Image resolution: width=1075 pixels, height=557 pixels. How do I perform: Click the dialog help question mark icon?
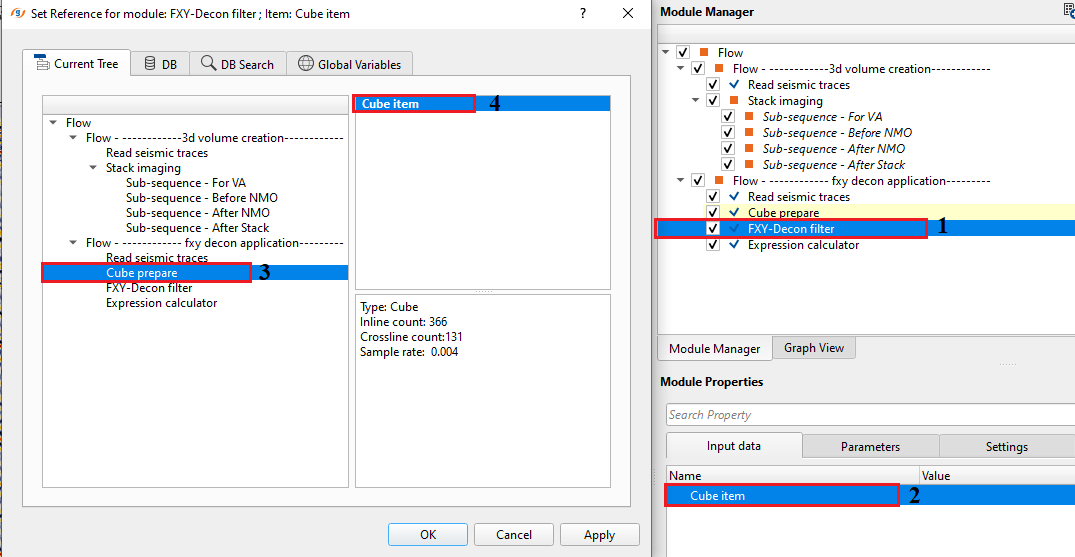pos(583,13)
